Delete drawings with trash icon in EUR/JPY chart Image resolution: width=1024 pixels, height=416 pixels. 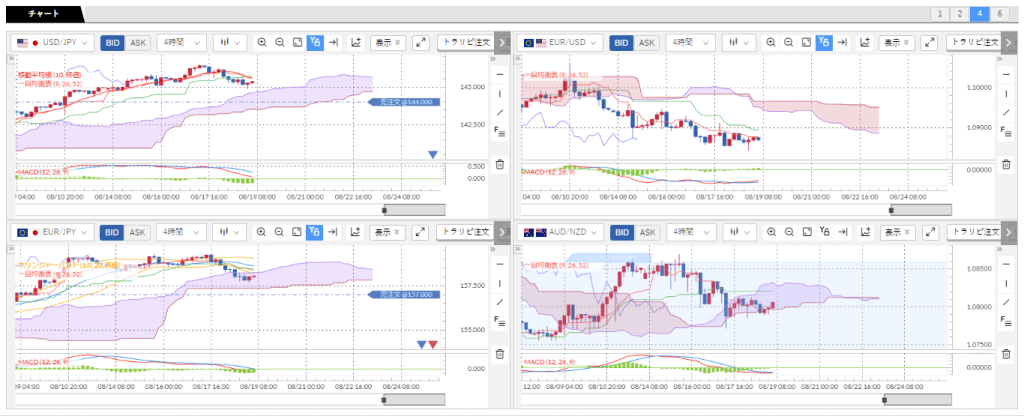coord(500,354)
